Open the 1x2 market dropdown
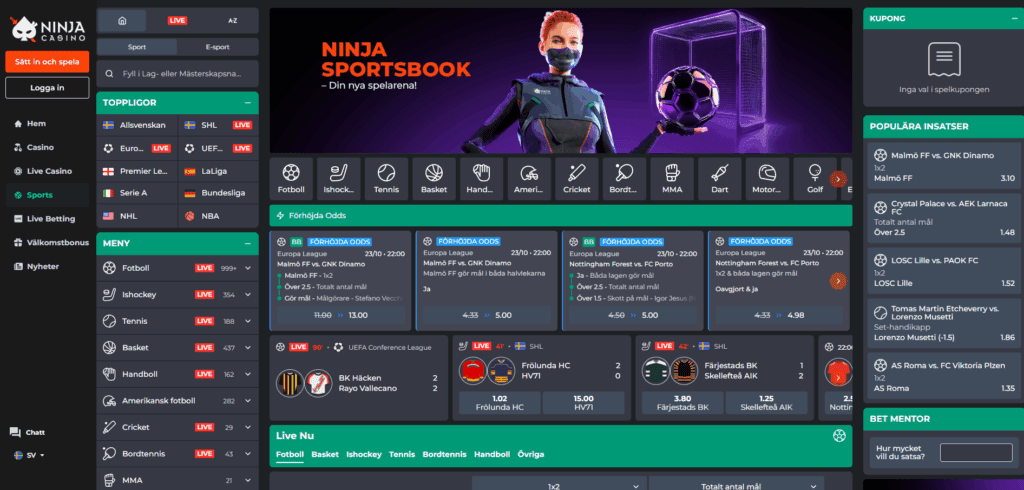Image resolution: width=1024 pixels, height=490 pixels. (x=559, y=485)
